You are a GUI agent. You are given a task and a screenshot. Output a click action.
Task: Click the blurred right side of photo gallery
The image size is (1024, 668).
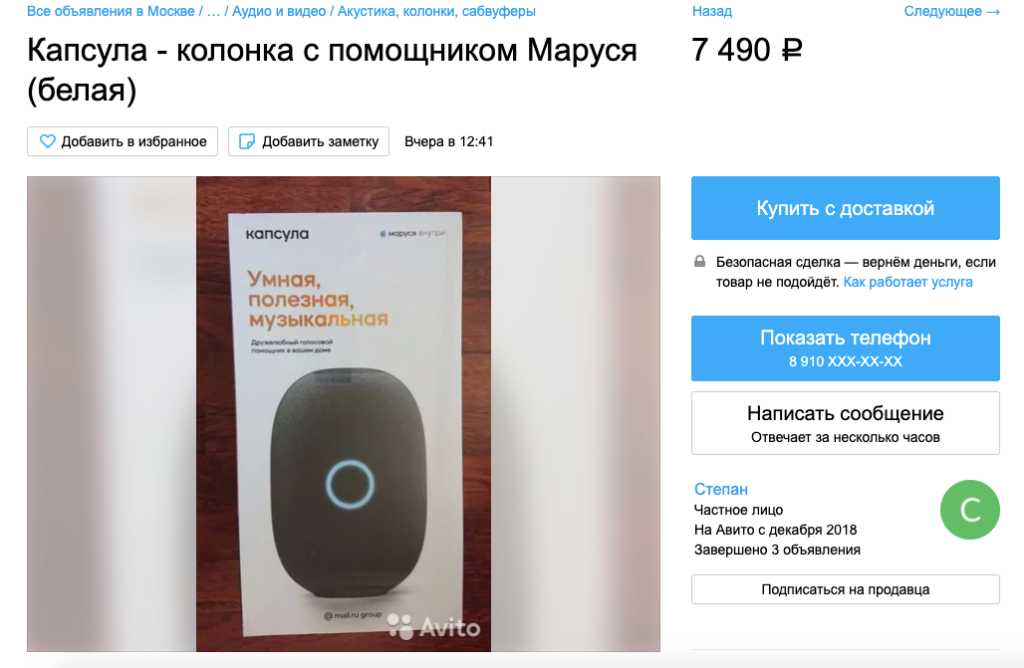pyautogui.click(x=575, y=413)
